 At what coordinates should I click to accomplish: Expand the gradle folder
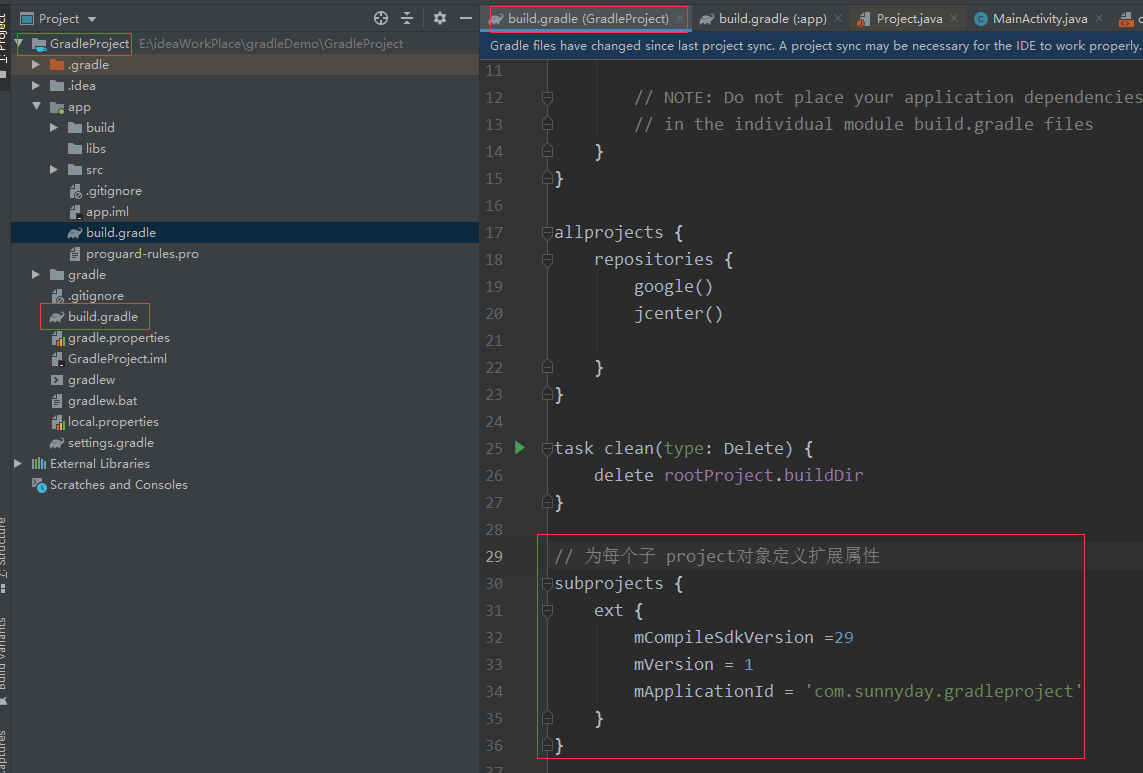pos(36,275)
